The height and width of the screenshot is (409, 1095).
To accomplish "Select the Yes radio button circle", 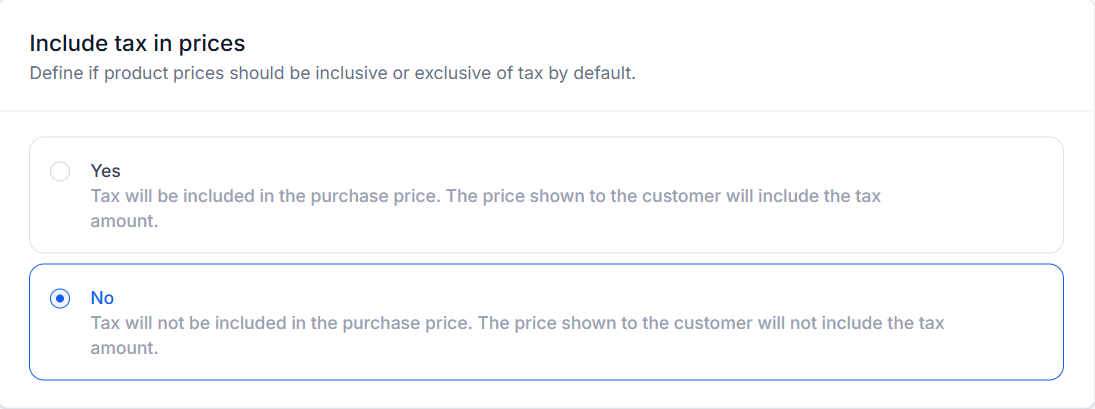I will tap(60, 171).
